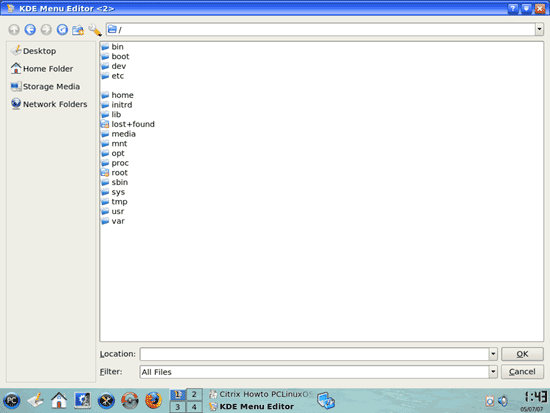This screenshot has height=413, width=550.
Task: Switch to Citrix Howto PCLinuxOS task
Action: pos(261,394)
